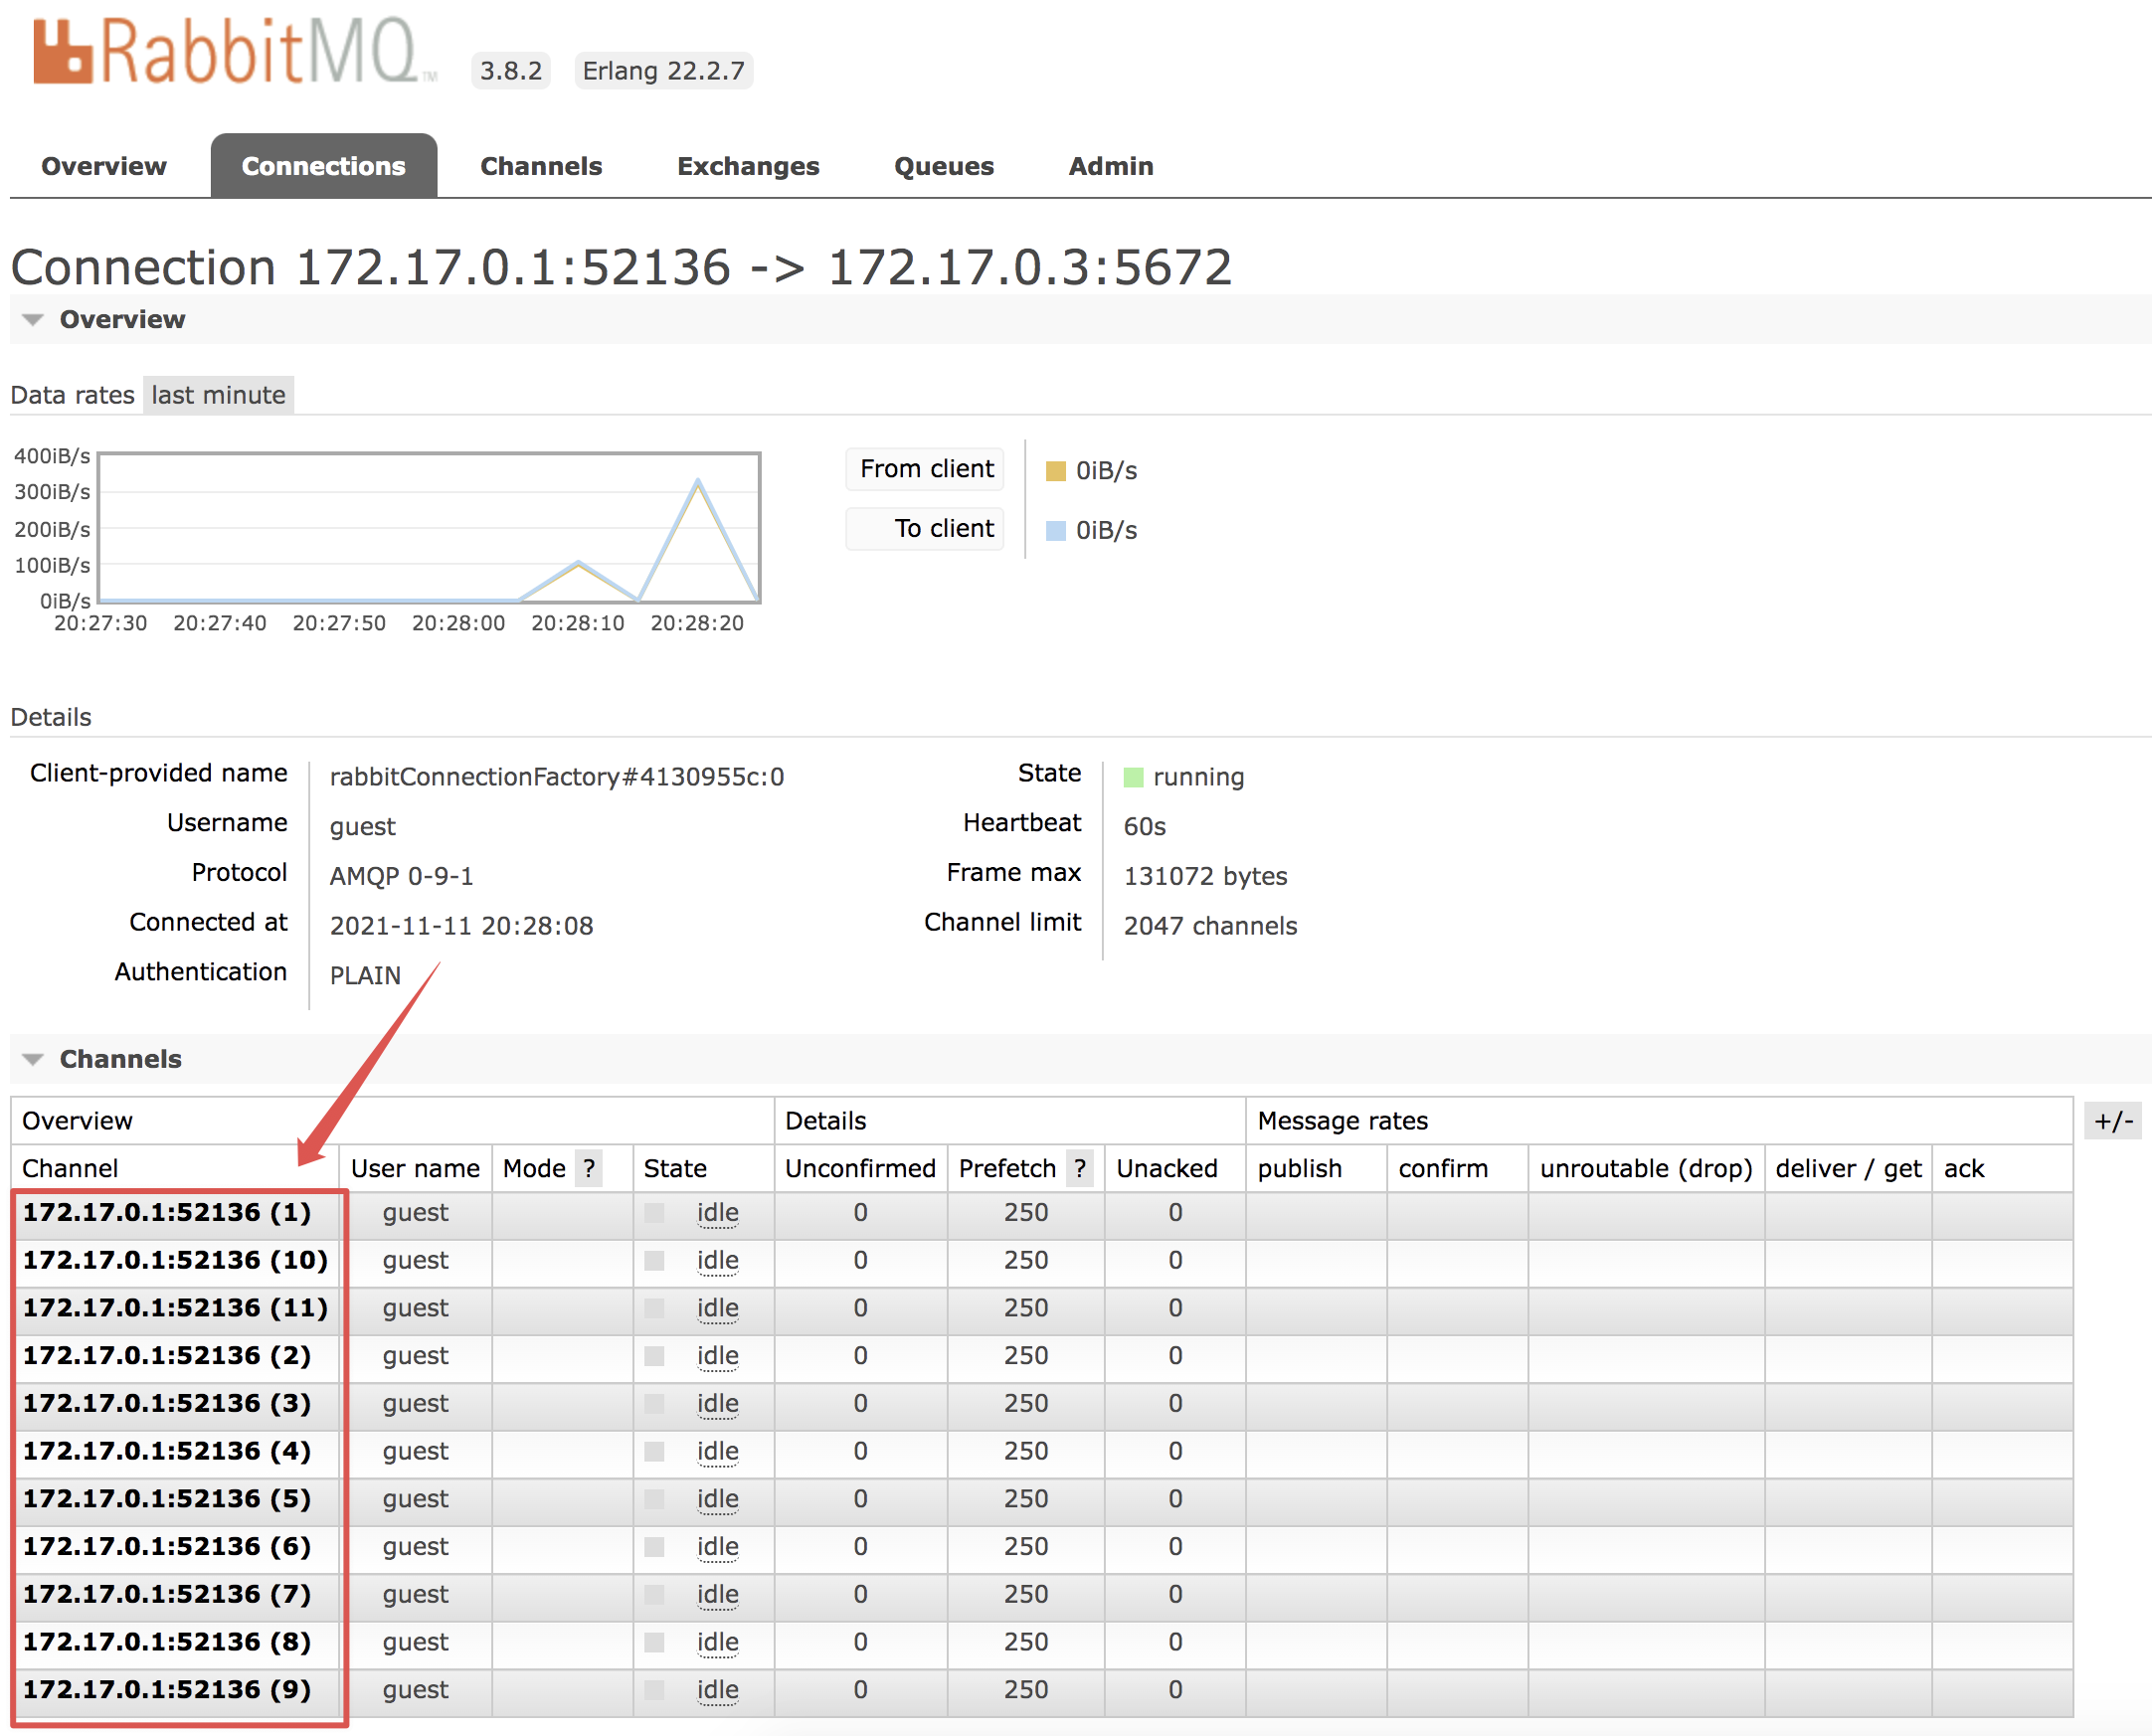This screenshot has height=1736, width=2152.
Task: Switch to the Queues tab
Action: click(x=943, y=166)
